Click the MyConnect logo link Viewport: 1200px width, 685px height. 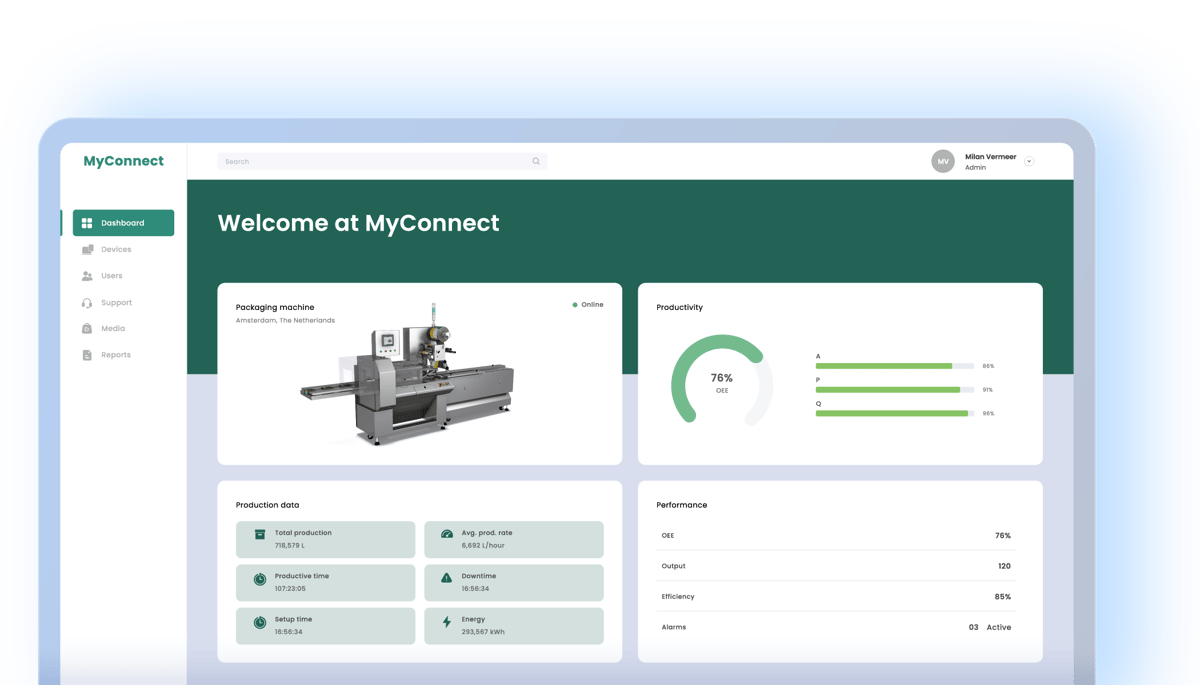coord(123,161)
